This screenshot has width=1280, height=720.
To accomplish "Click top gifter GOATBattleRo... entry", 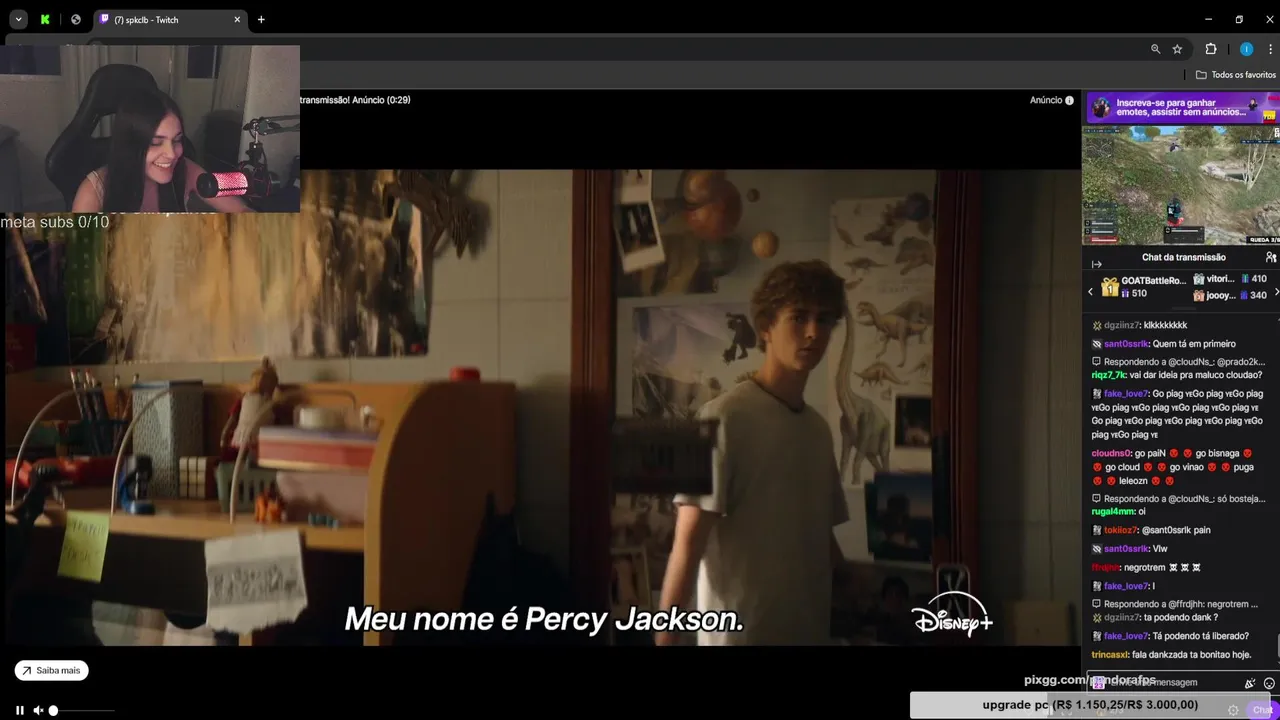I will (1144, 287).
